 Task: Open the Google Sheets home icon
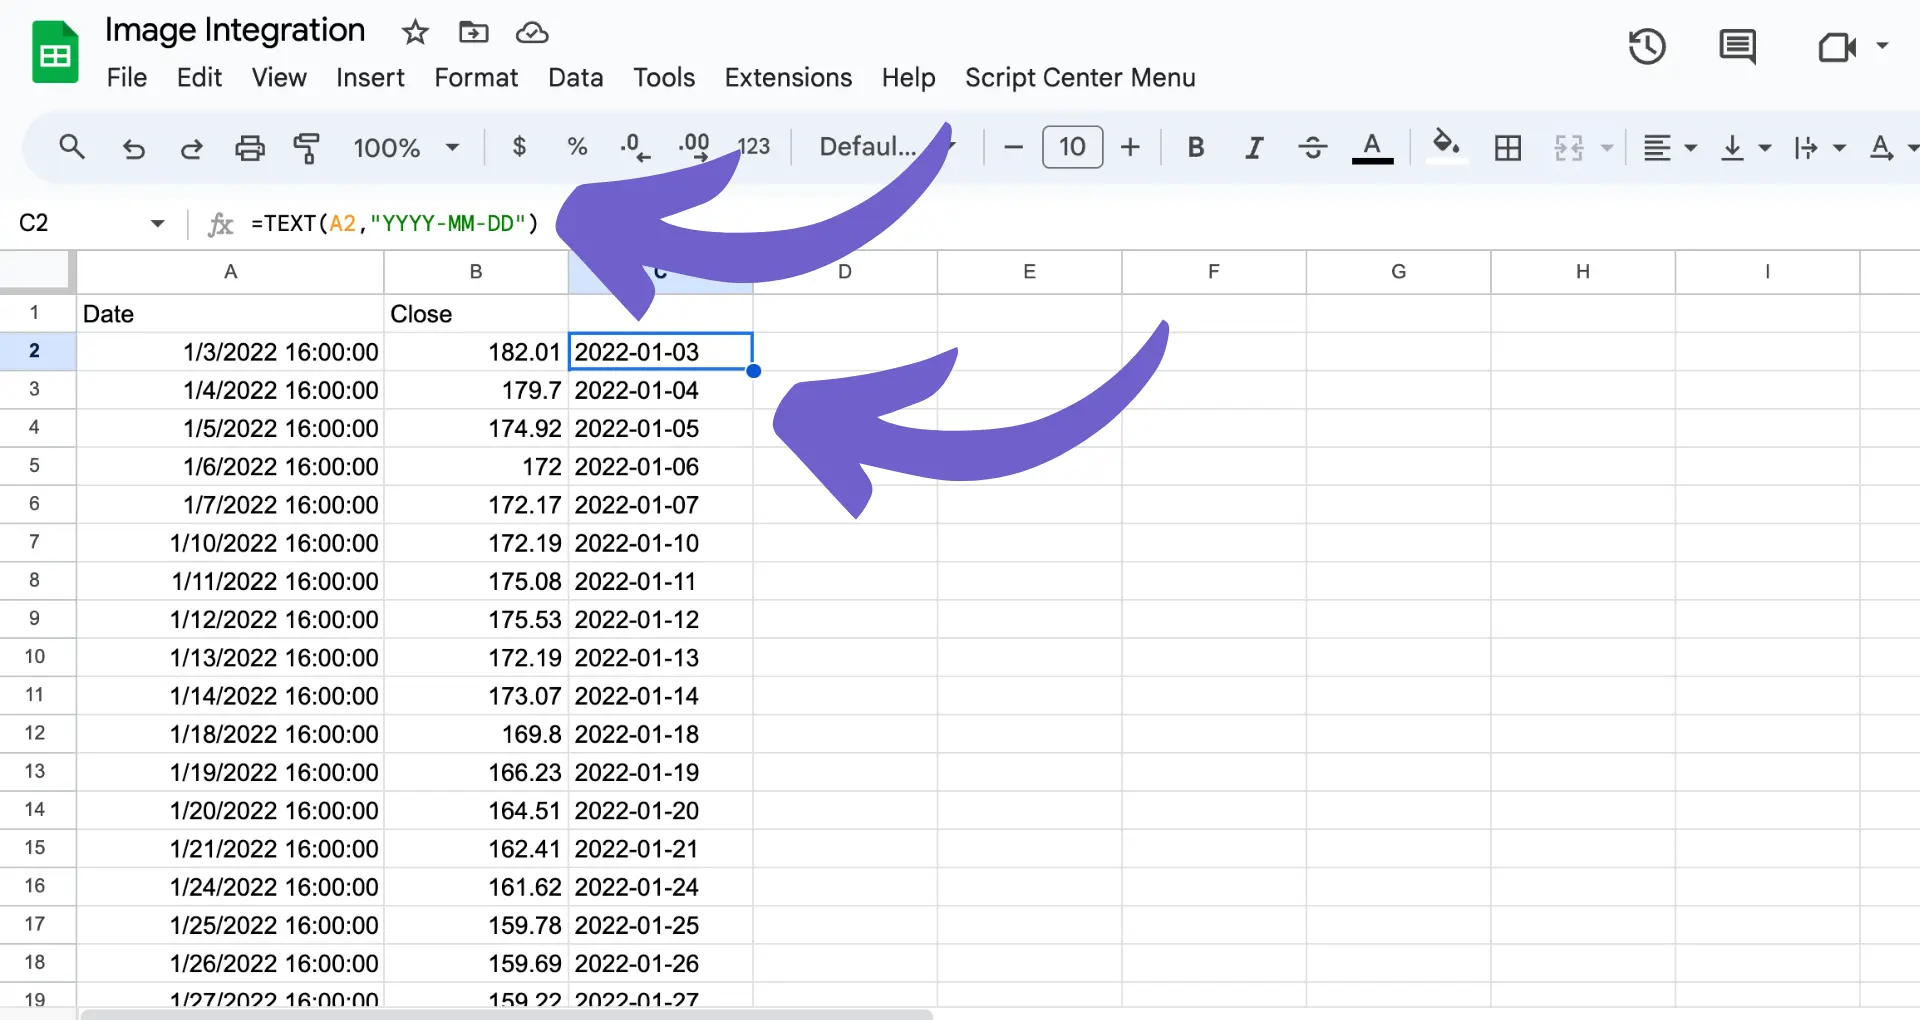click(55, 52)
